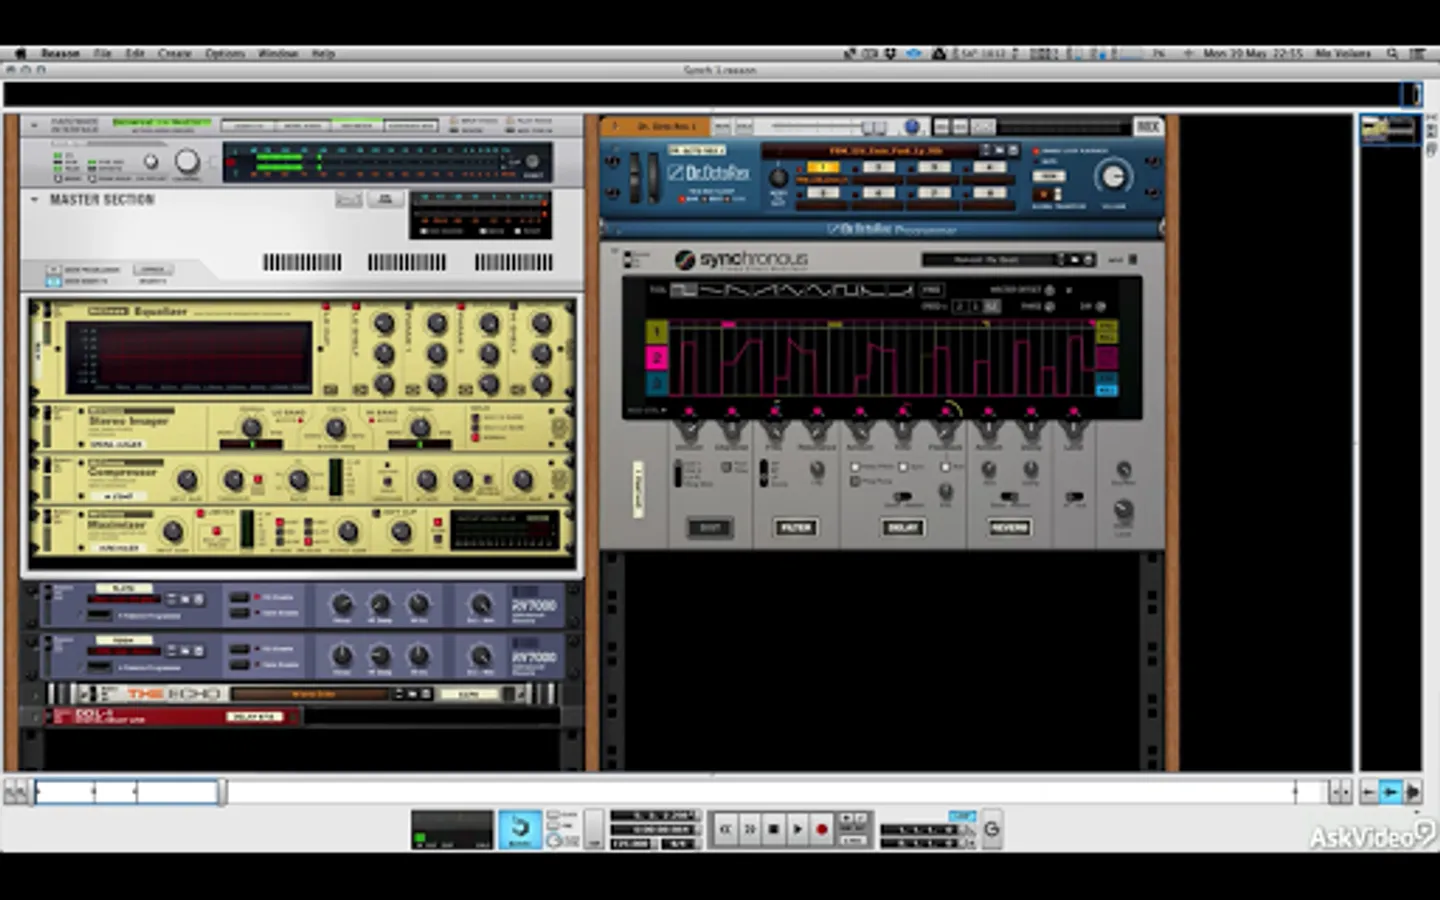Click the Stop button in the transport
1440x900 pixels.
[773, 829]
